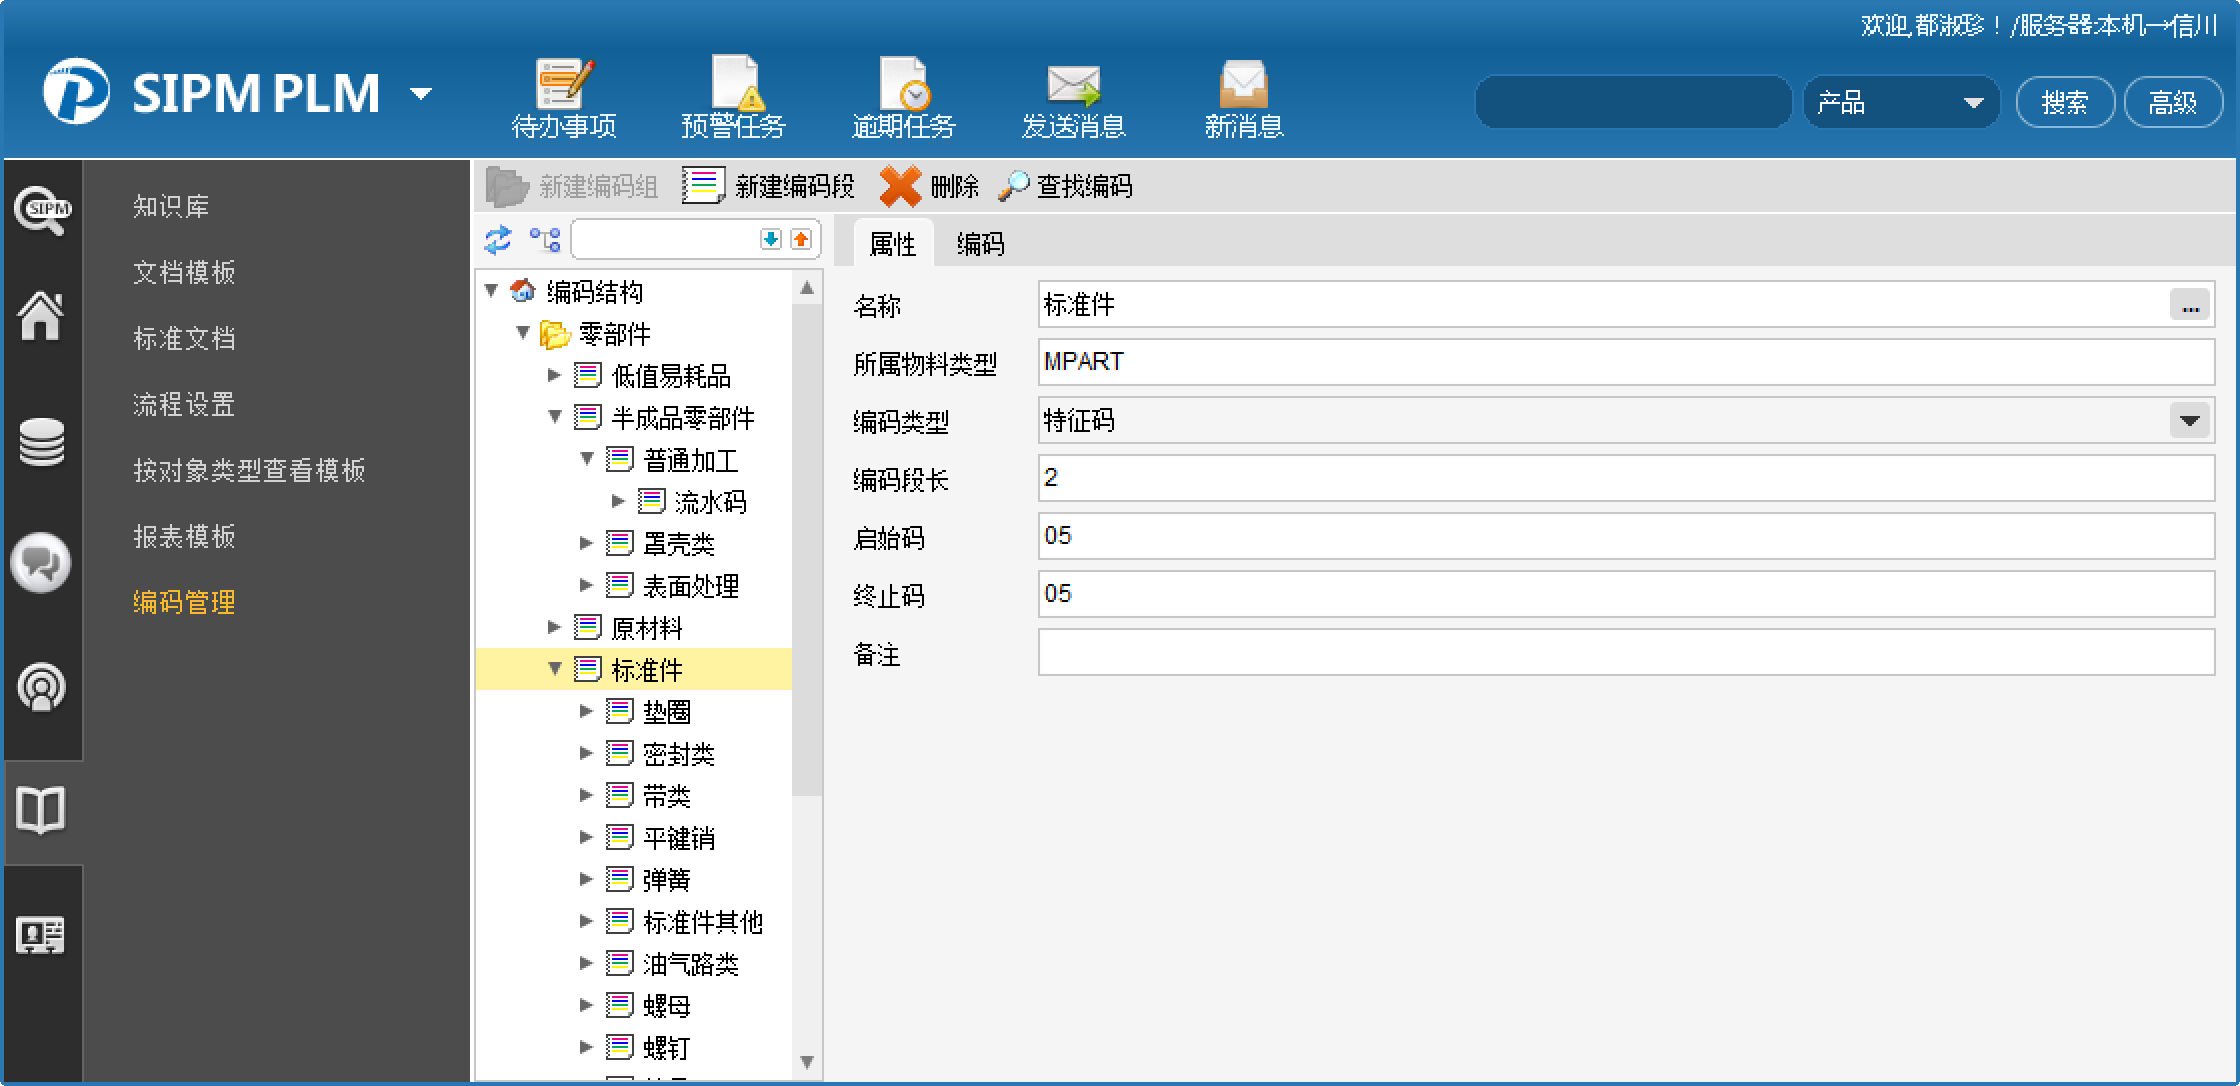Select 报表模板 in side menu

184,536
